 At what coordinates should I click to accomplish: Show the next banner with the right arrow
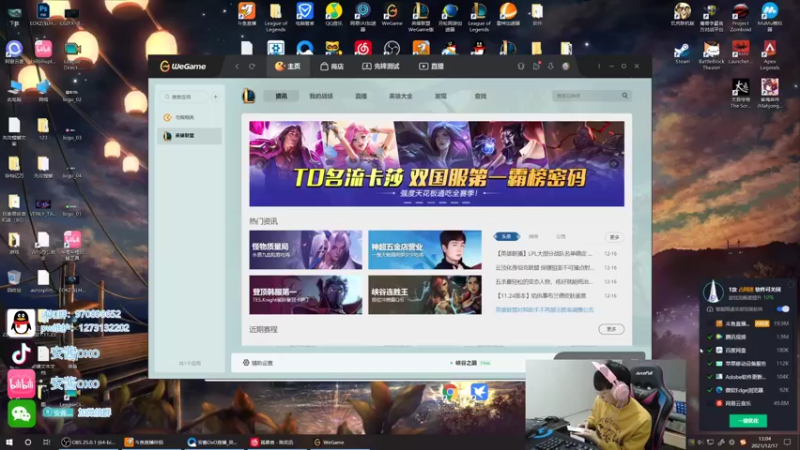click(614, 164)
